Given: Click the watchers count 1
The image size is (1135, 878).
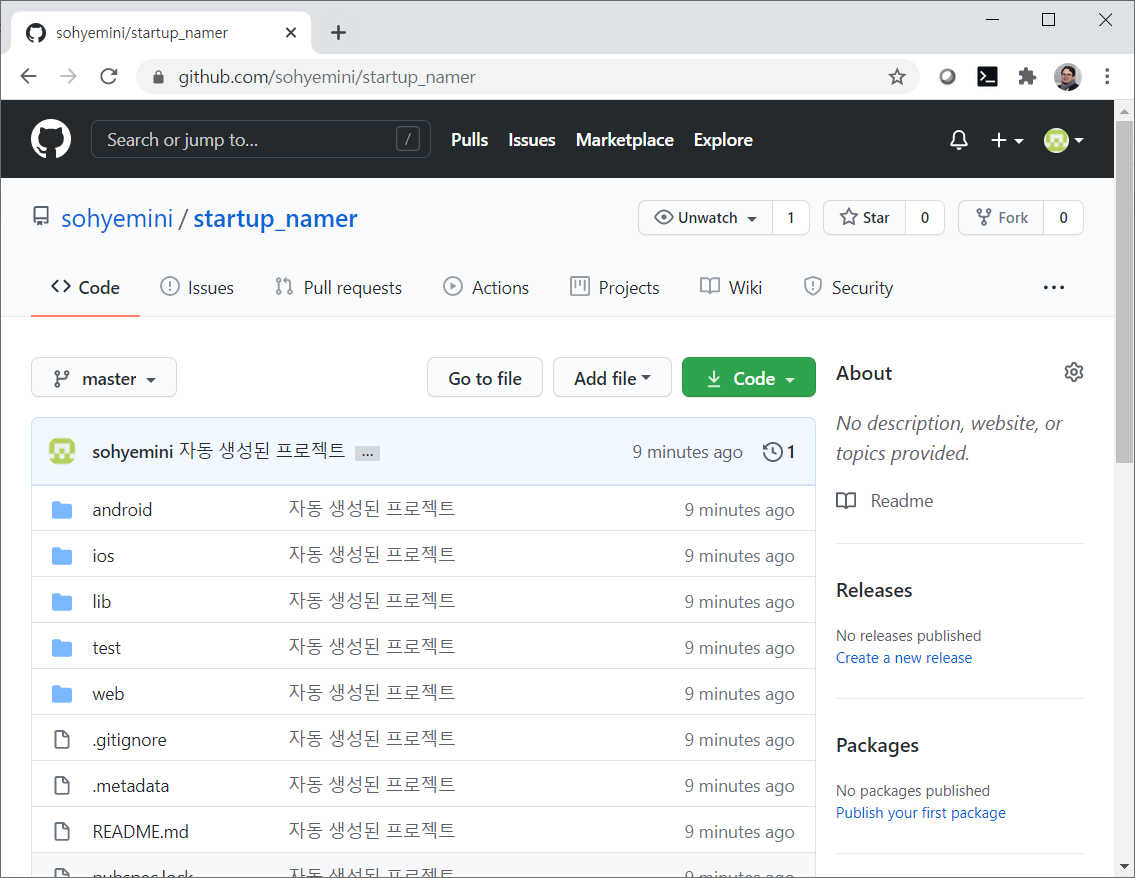Looking at the screenshot, I should tap(790, 218).
